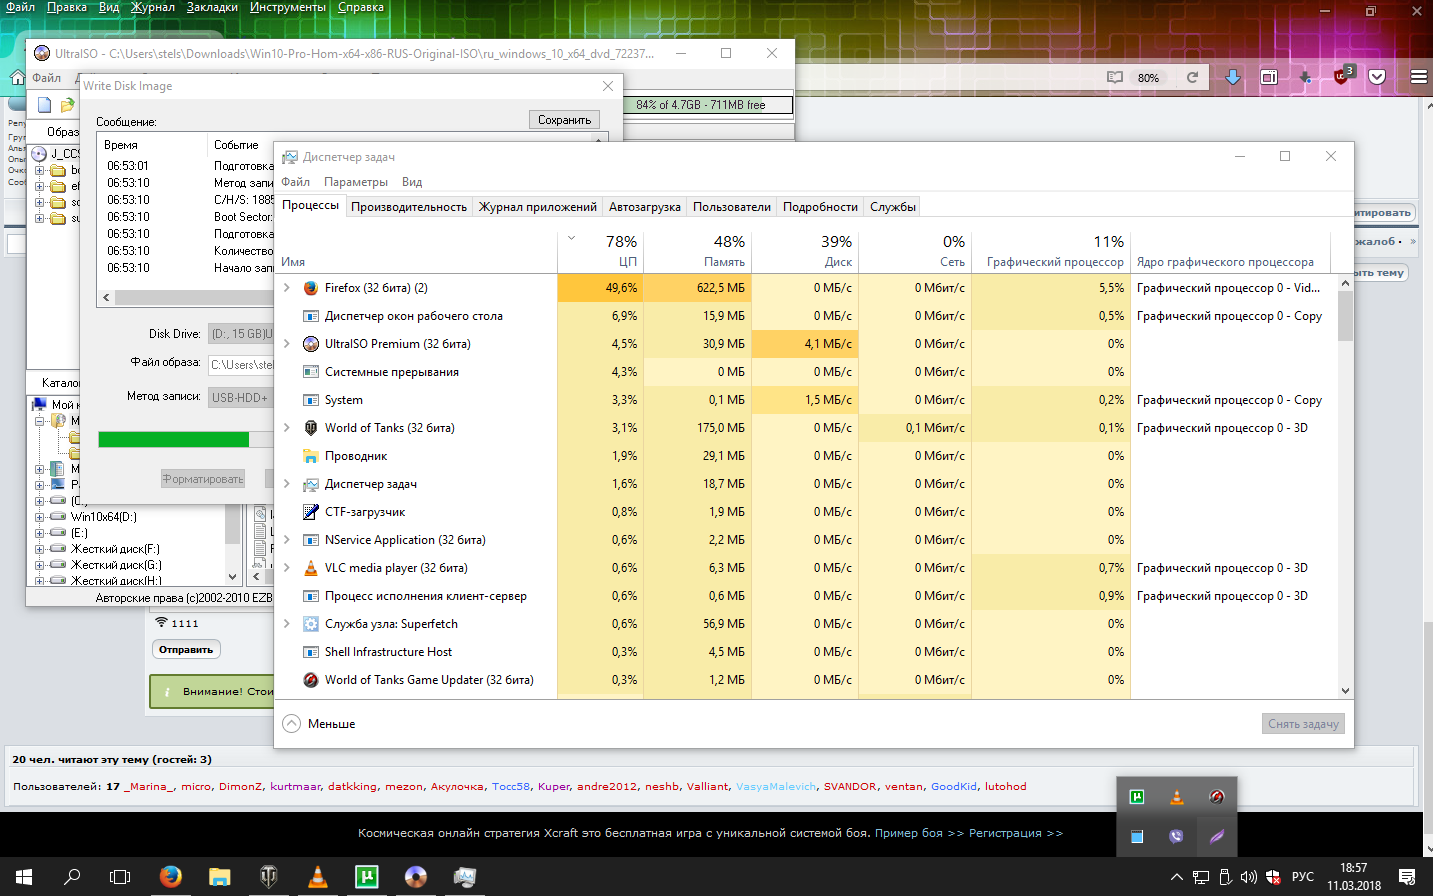Expand the Firefox process group
Image resolution: width=1433 pixels, height=896 pixels.
coord(287,288)
